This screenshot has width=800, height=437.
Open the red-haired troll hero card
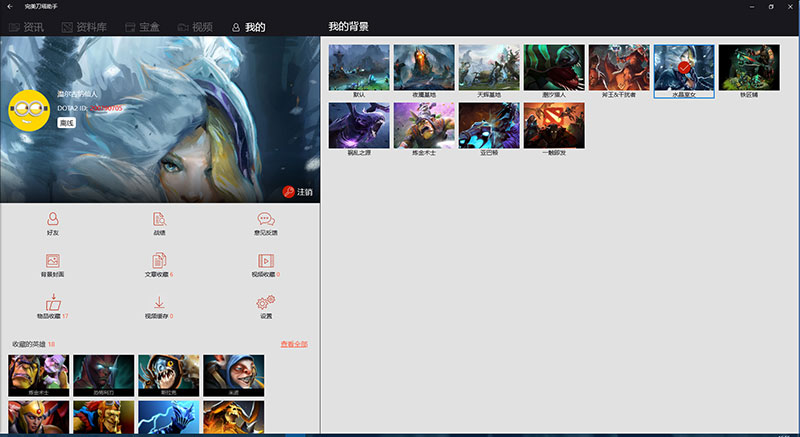pos(104,417)
